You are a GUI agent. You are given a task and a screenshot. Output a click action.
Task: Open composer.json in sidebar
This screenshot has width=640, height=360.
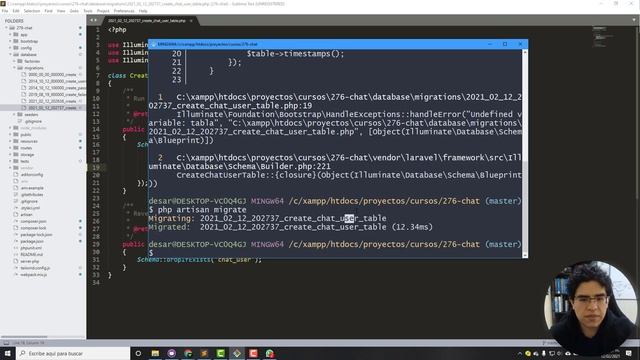coord(33,221)
